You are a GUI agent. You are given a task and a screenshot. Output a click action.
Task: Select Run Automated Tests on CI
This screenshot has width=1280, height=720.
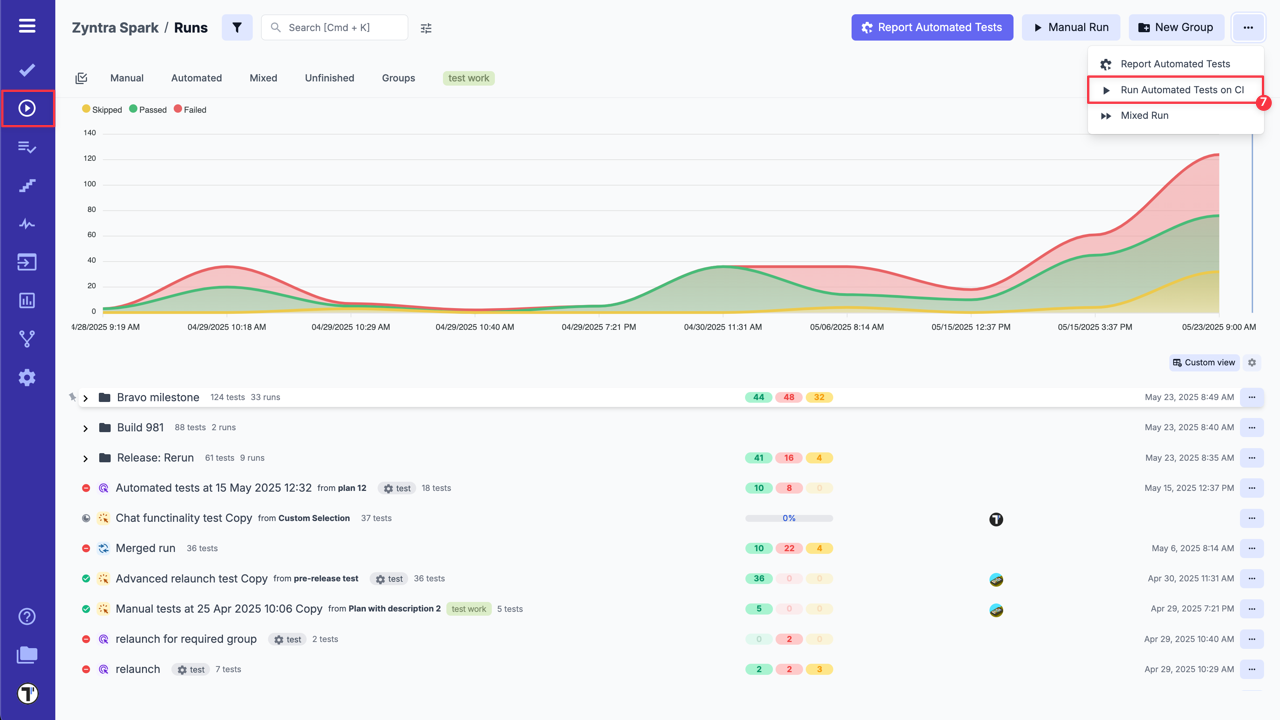click(x=1181, y=90)
